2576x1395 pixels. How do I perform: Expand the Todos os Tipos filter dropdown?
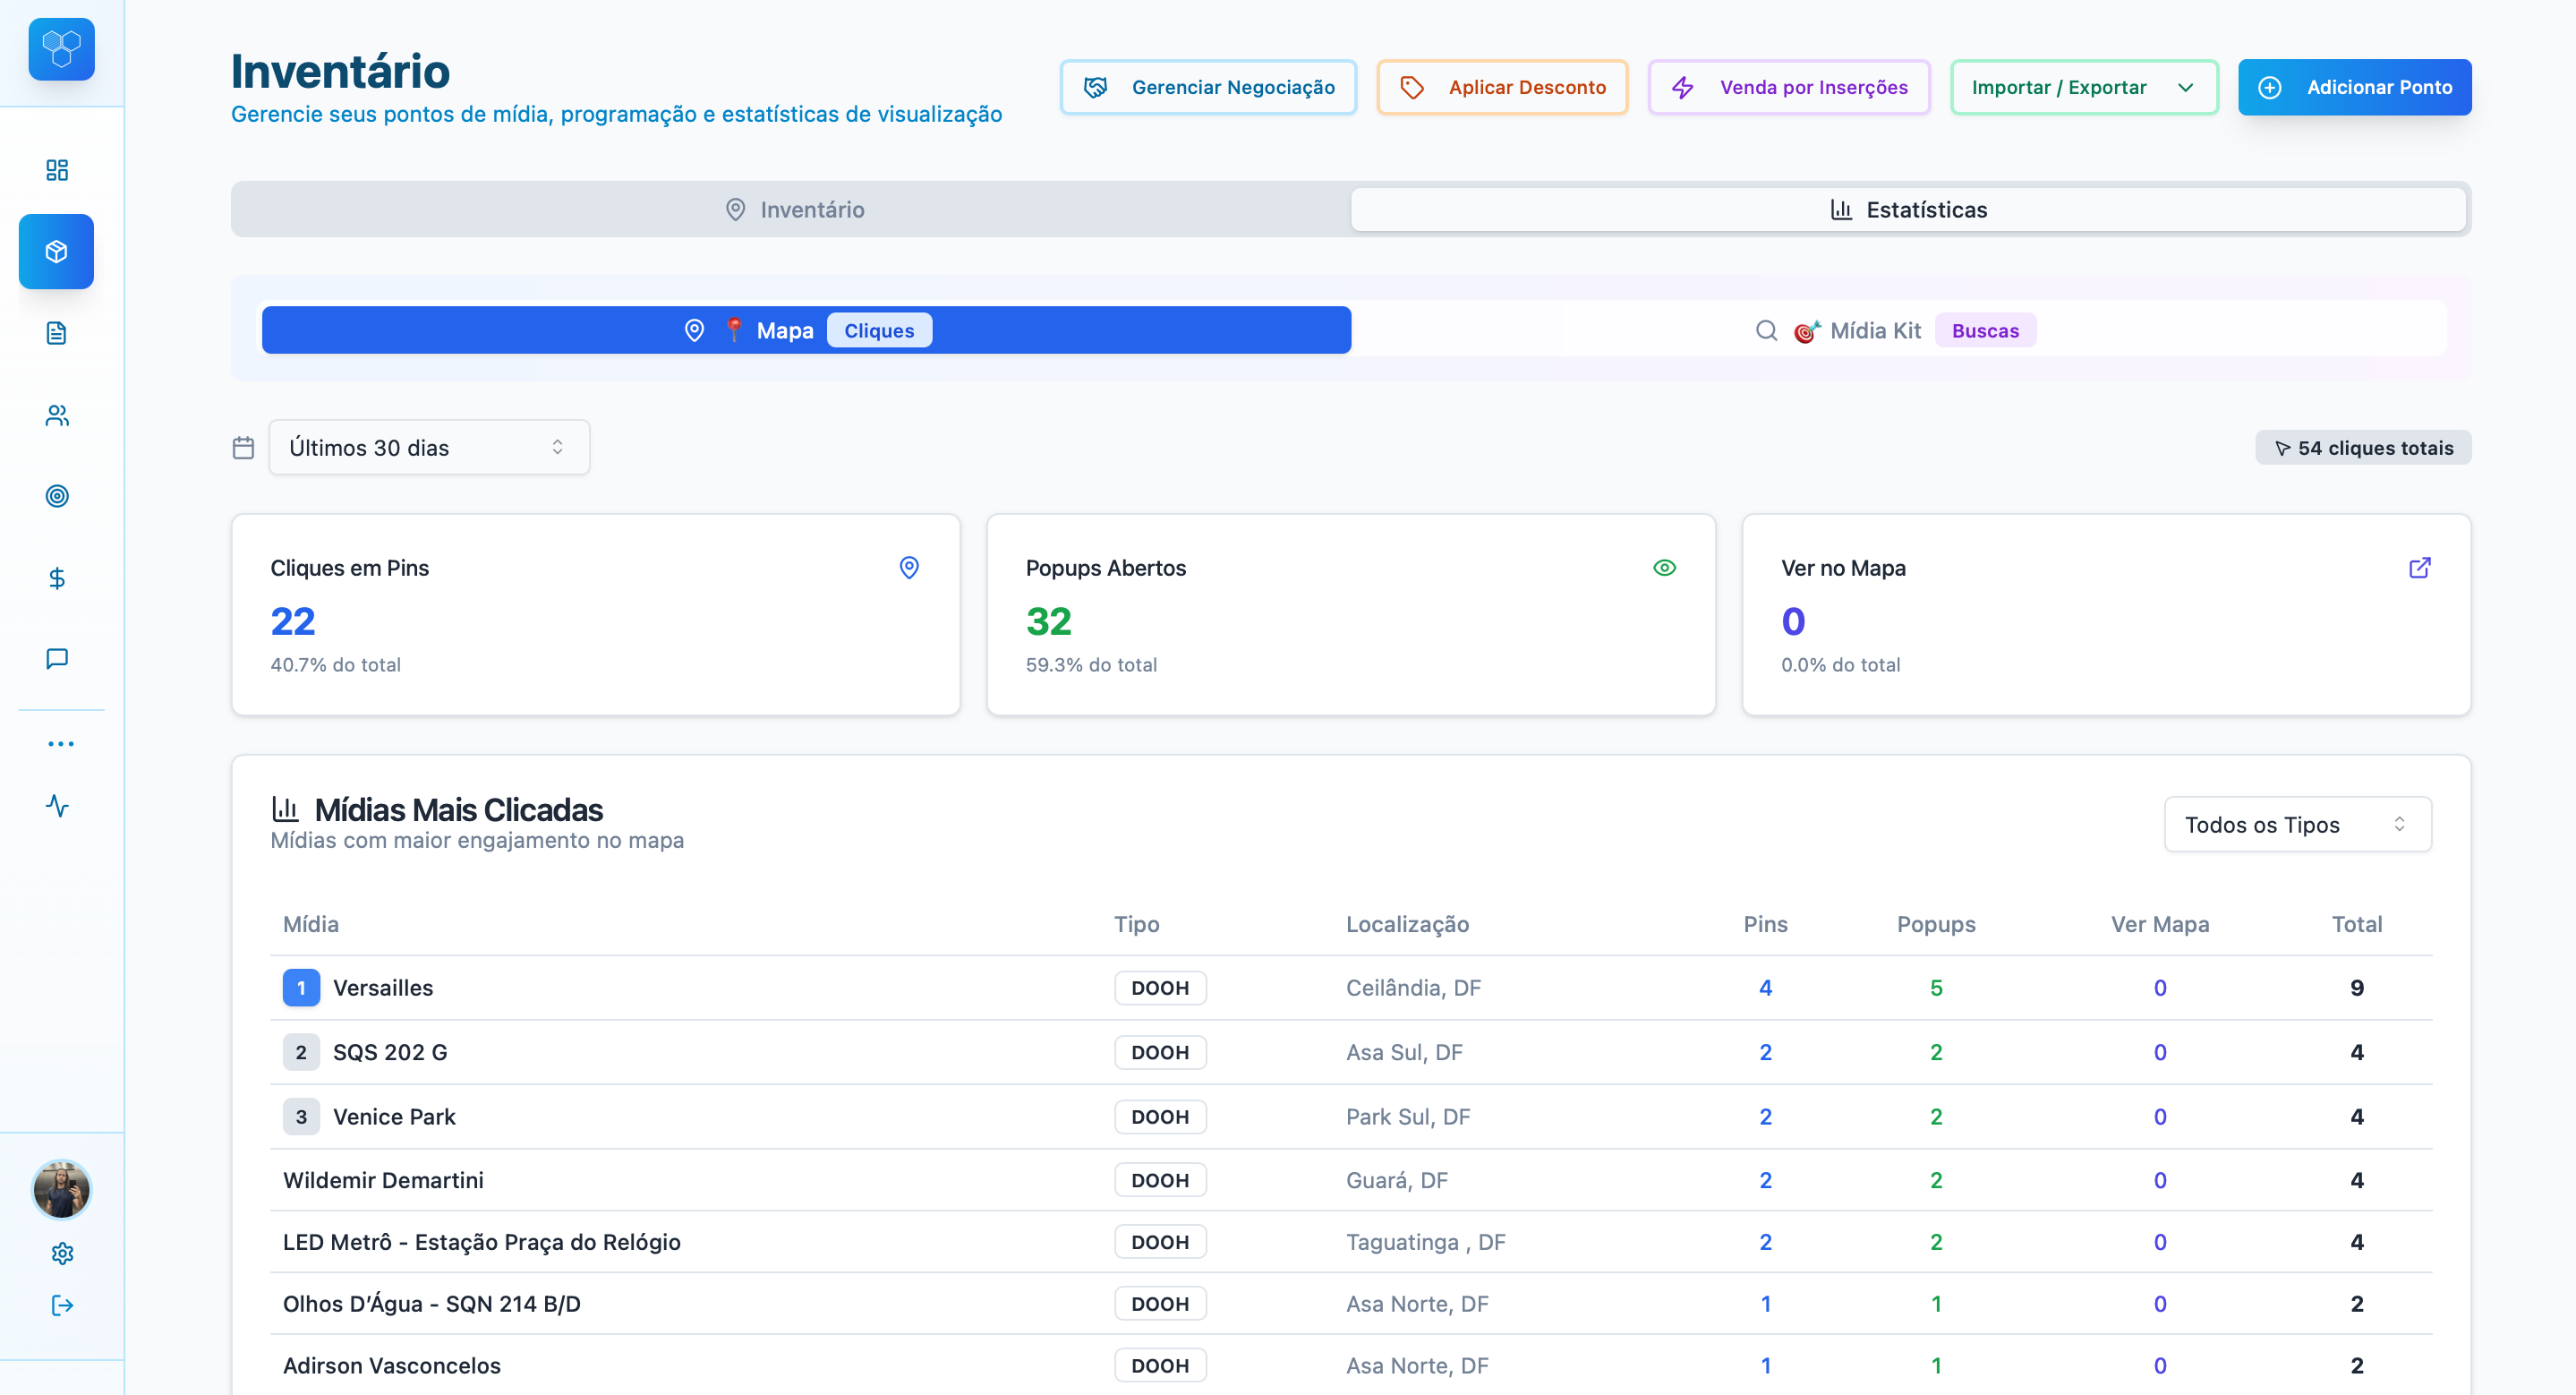coord(2297,824)
